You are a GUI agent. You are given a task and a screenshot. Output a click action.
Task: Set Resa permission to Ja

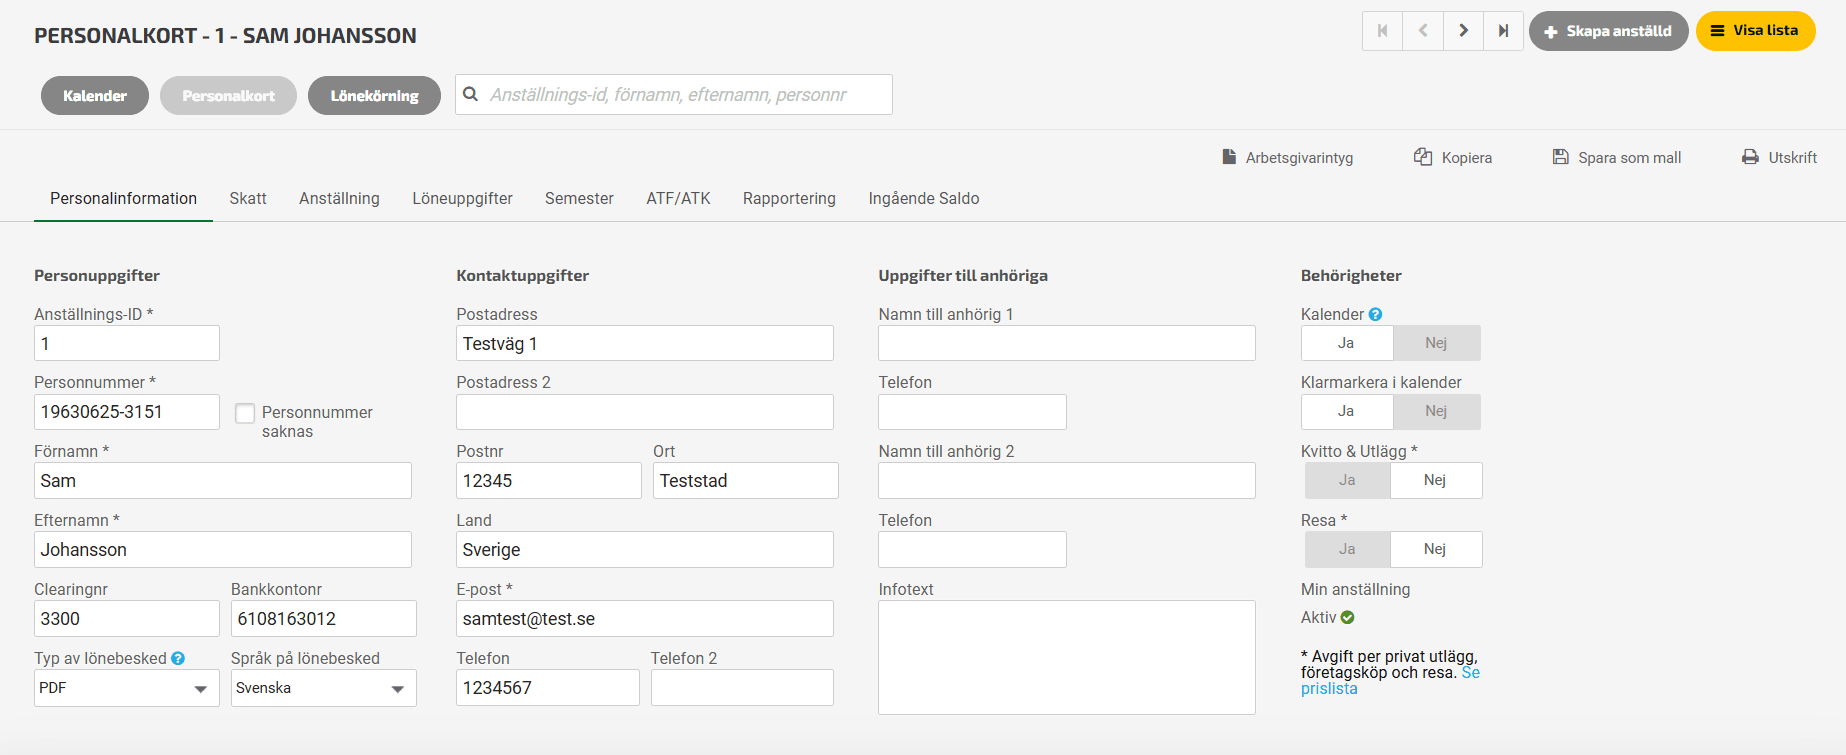pyautogui.click(x=1347, y=549)
